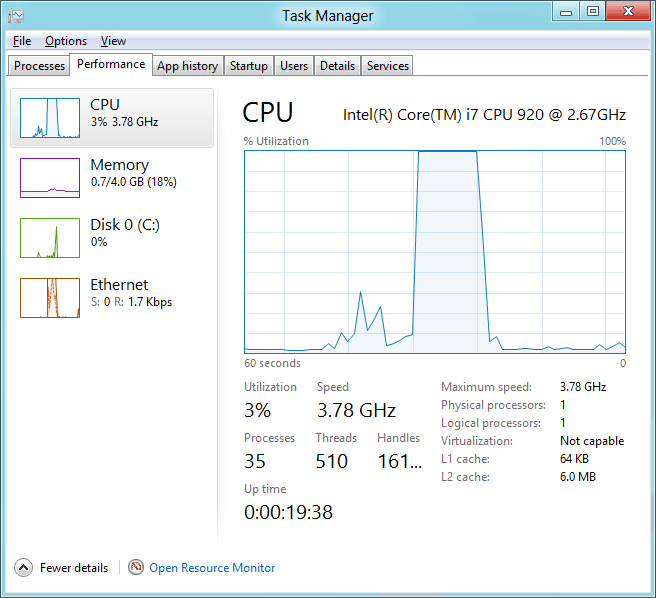Minimize the Task Manager window
656x598 pixels.
pyautogui.click(x=566, y=12)
